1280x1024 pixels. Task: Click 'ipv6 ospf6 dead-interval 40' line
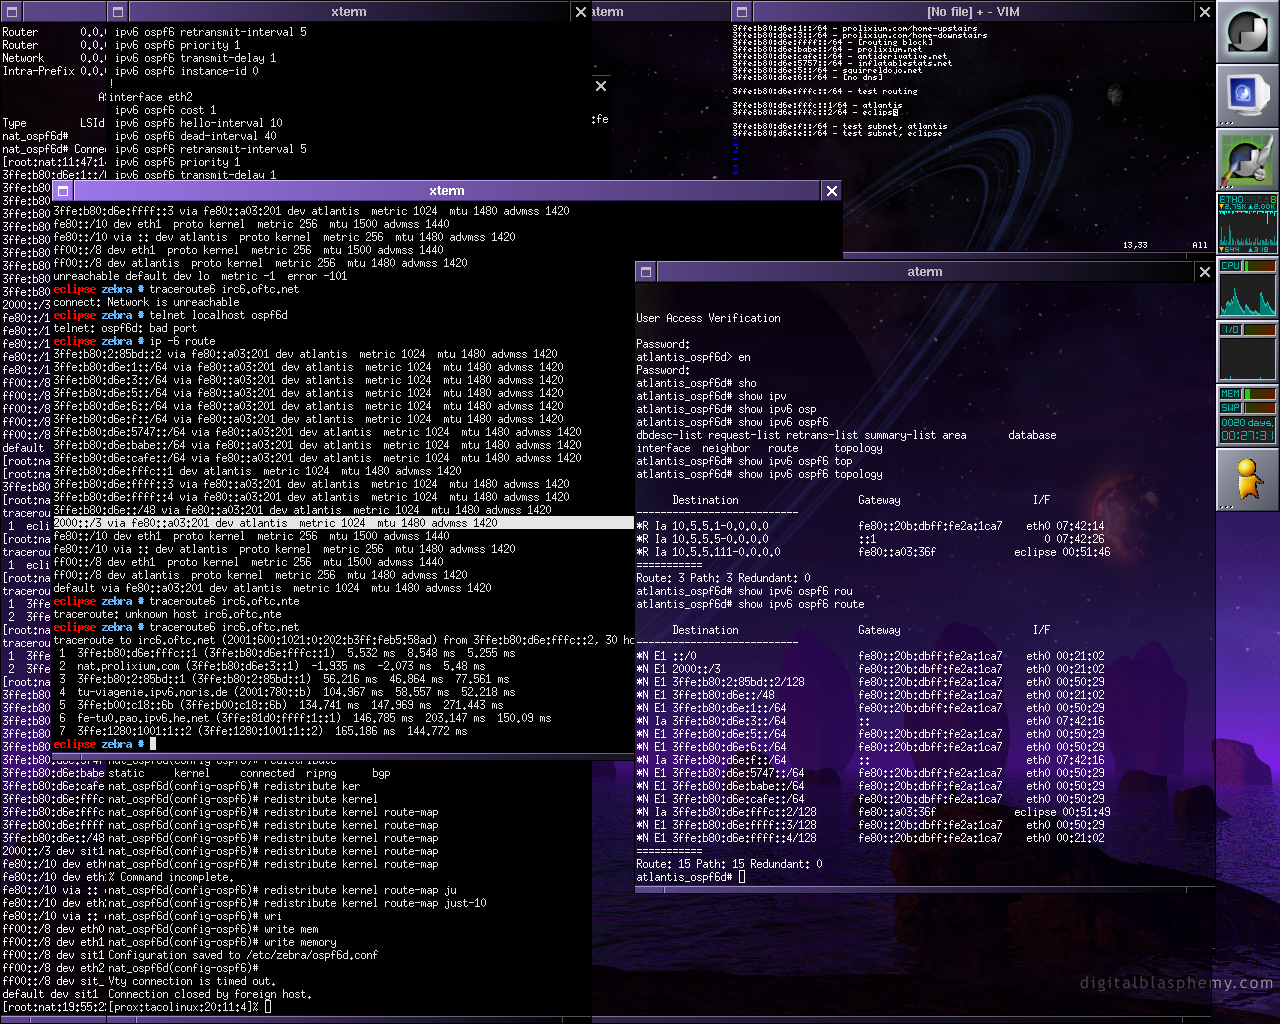point(195,136)
